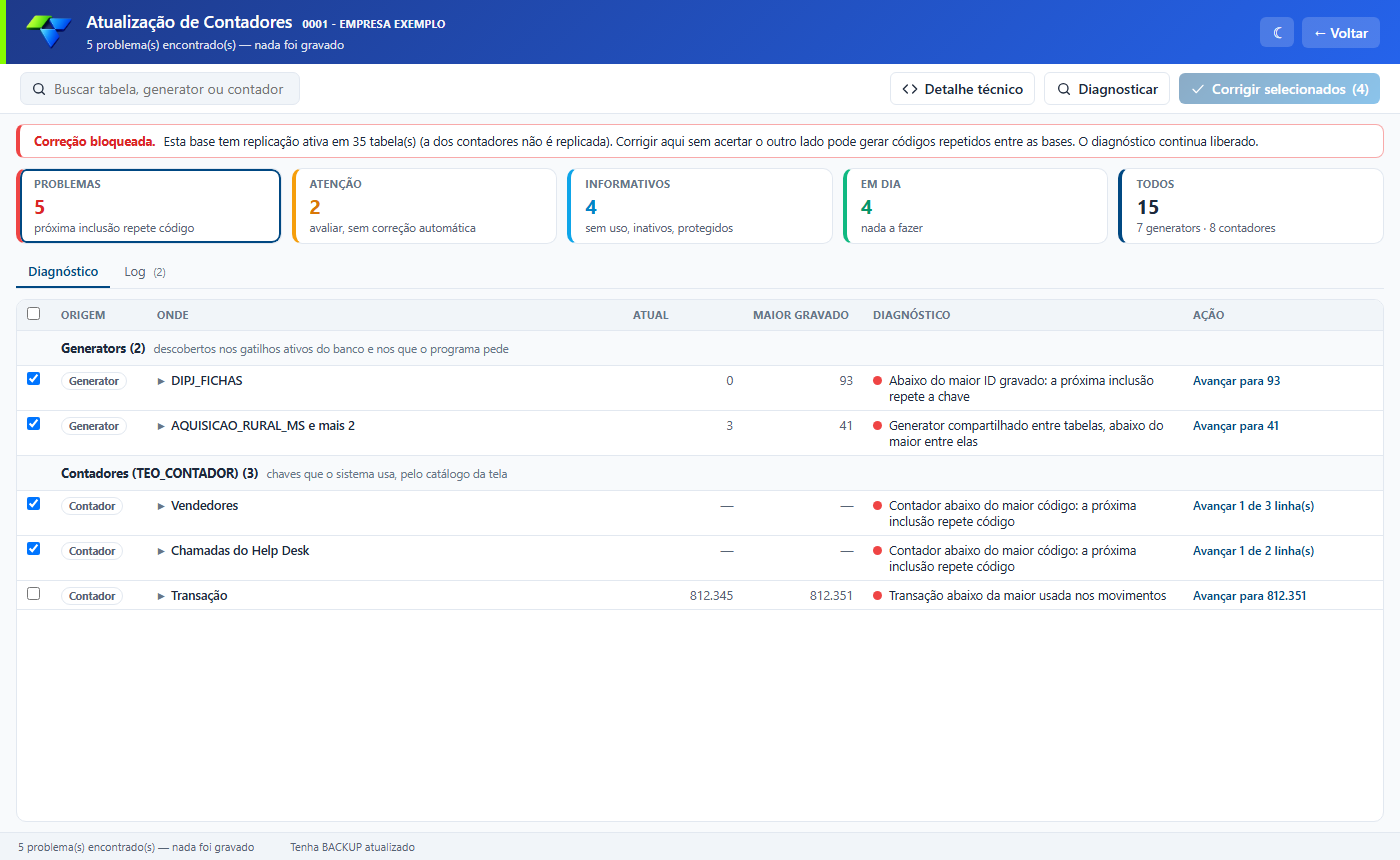Click the MAIOR GRAVADO column header
Image resolution: width=1400 pixels, height=860 pixels.
(x=801, y=315)
